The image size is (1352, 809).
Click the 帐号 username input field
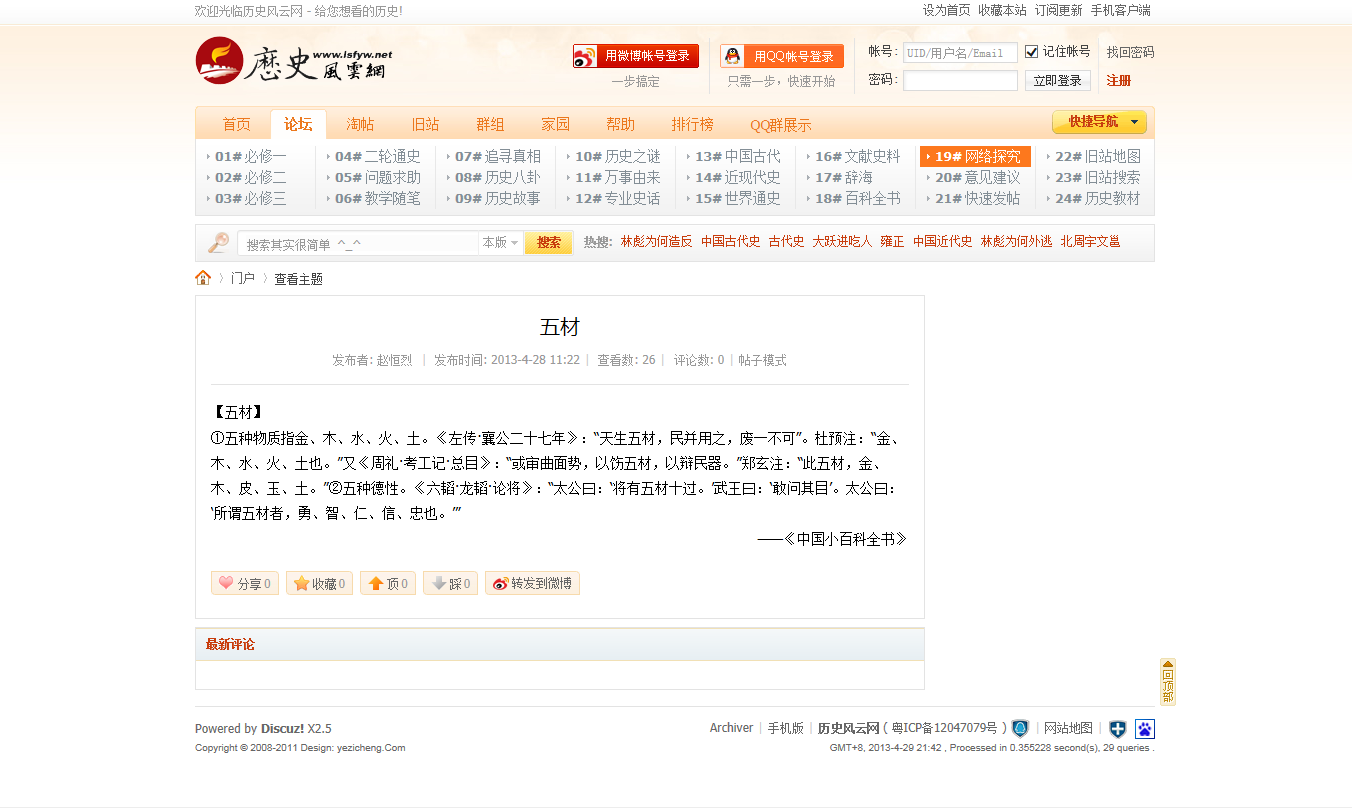pos(960,53)
